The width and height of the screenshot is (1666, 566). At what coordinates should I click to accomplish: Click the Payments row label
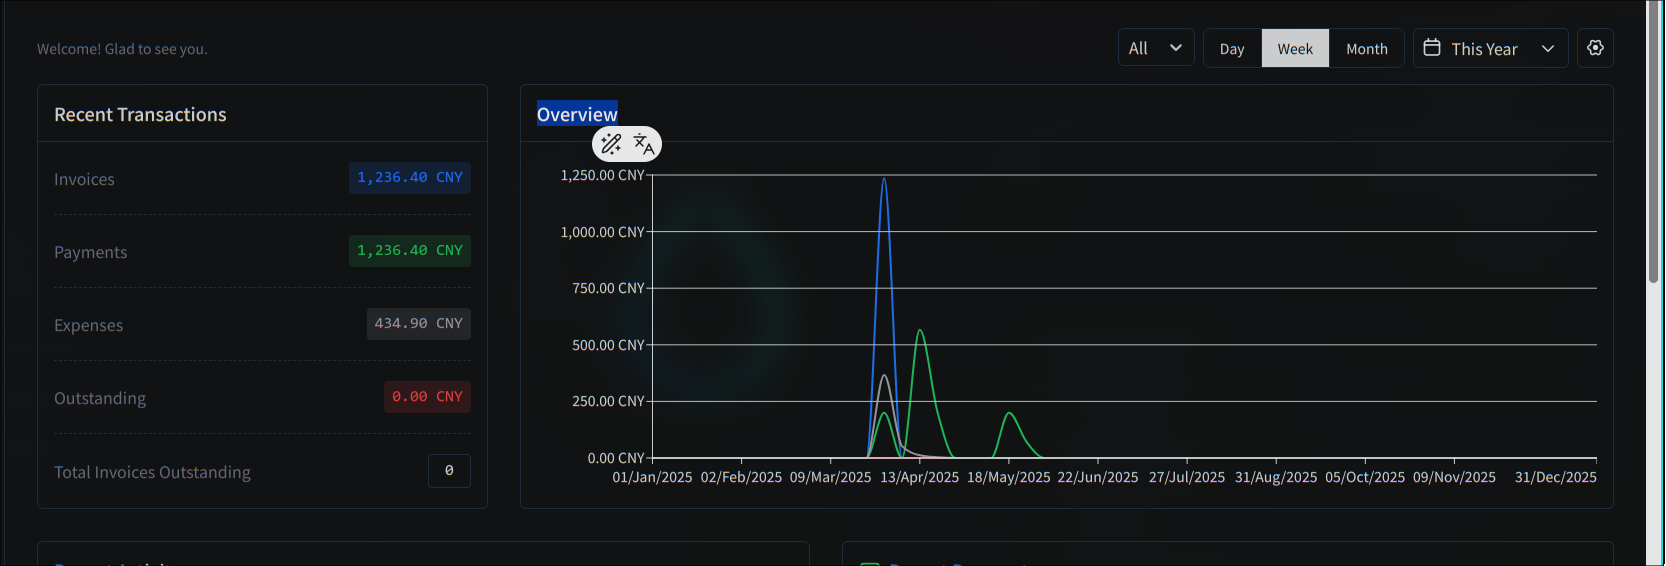click(90, 252)
